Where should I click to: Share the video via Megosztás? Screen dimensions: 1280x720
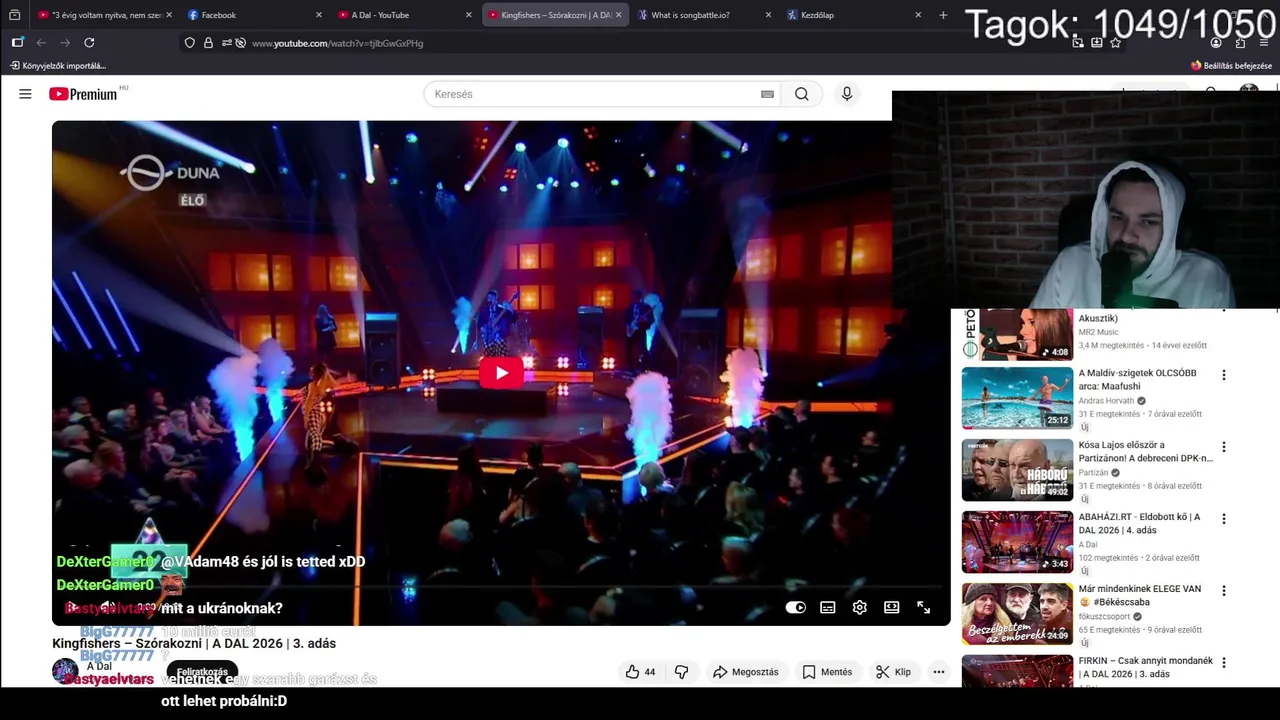(745, 672)
